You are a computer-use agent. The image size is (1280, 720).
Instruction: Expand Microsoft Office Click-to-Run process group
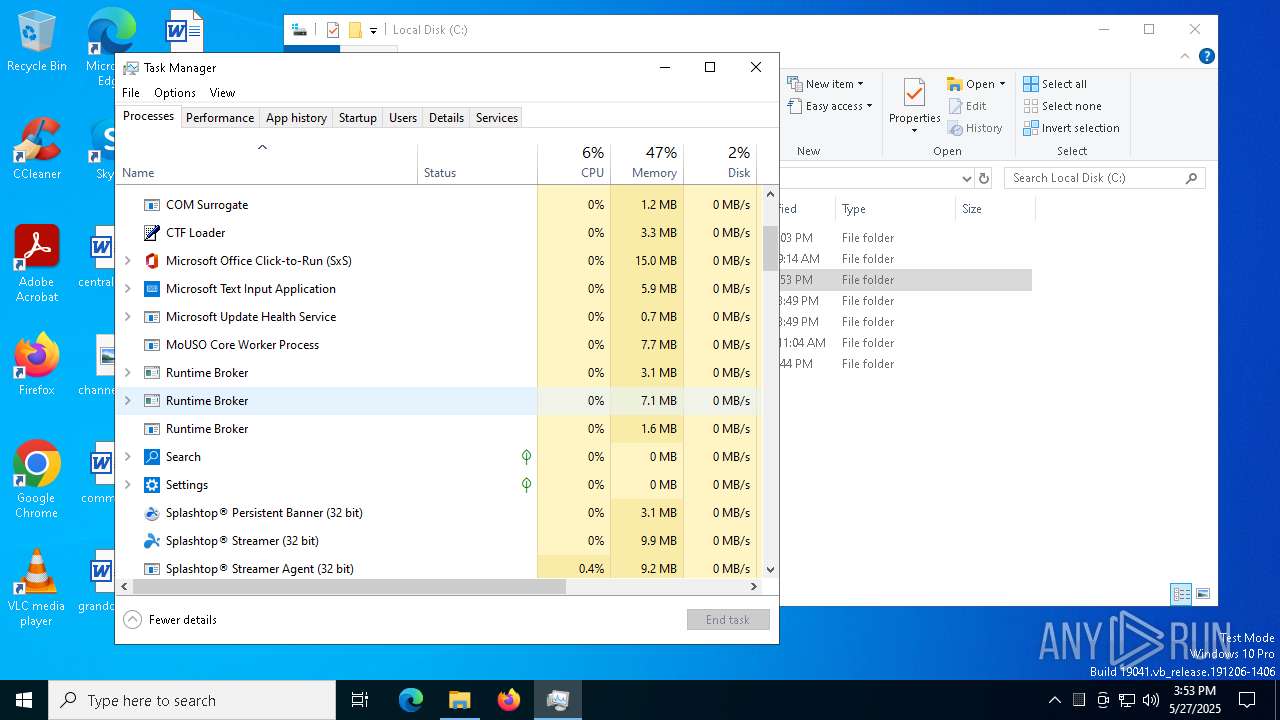(x=127, y=261)
